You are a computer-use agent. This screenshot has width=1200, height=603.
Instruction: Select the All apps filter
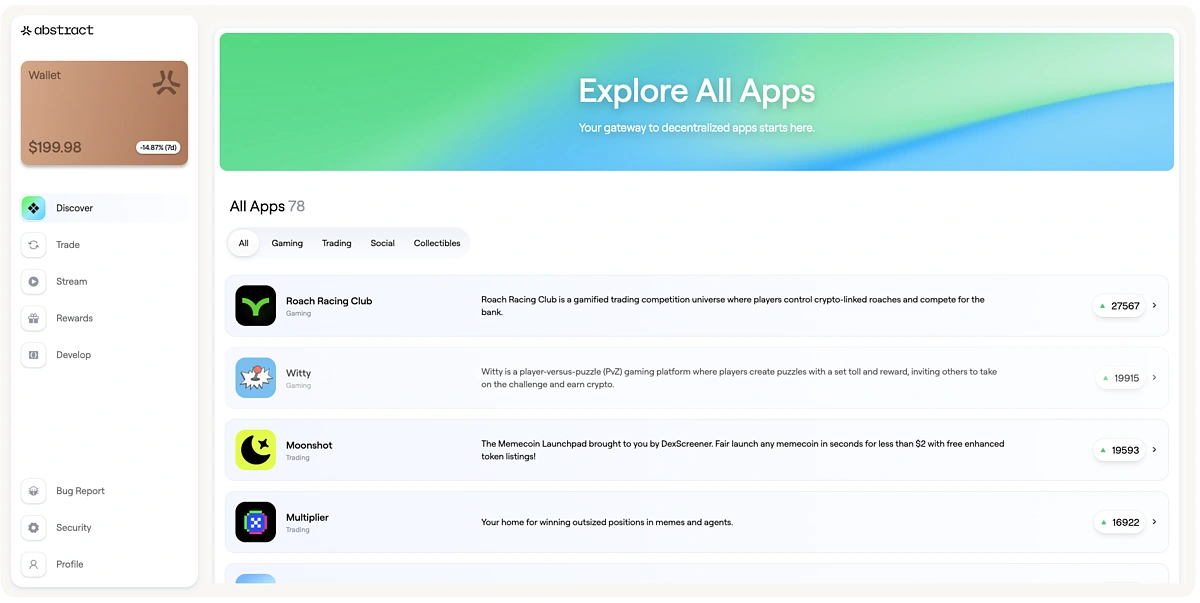pyautogui.click(x=243, y=243)
